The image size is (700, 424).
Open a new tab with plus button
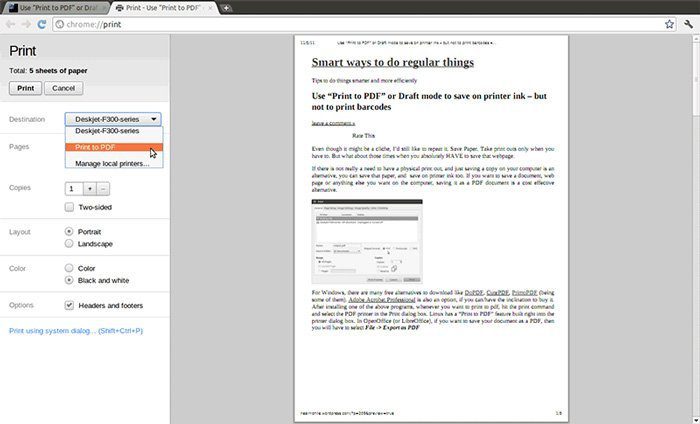coord(226,8)
